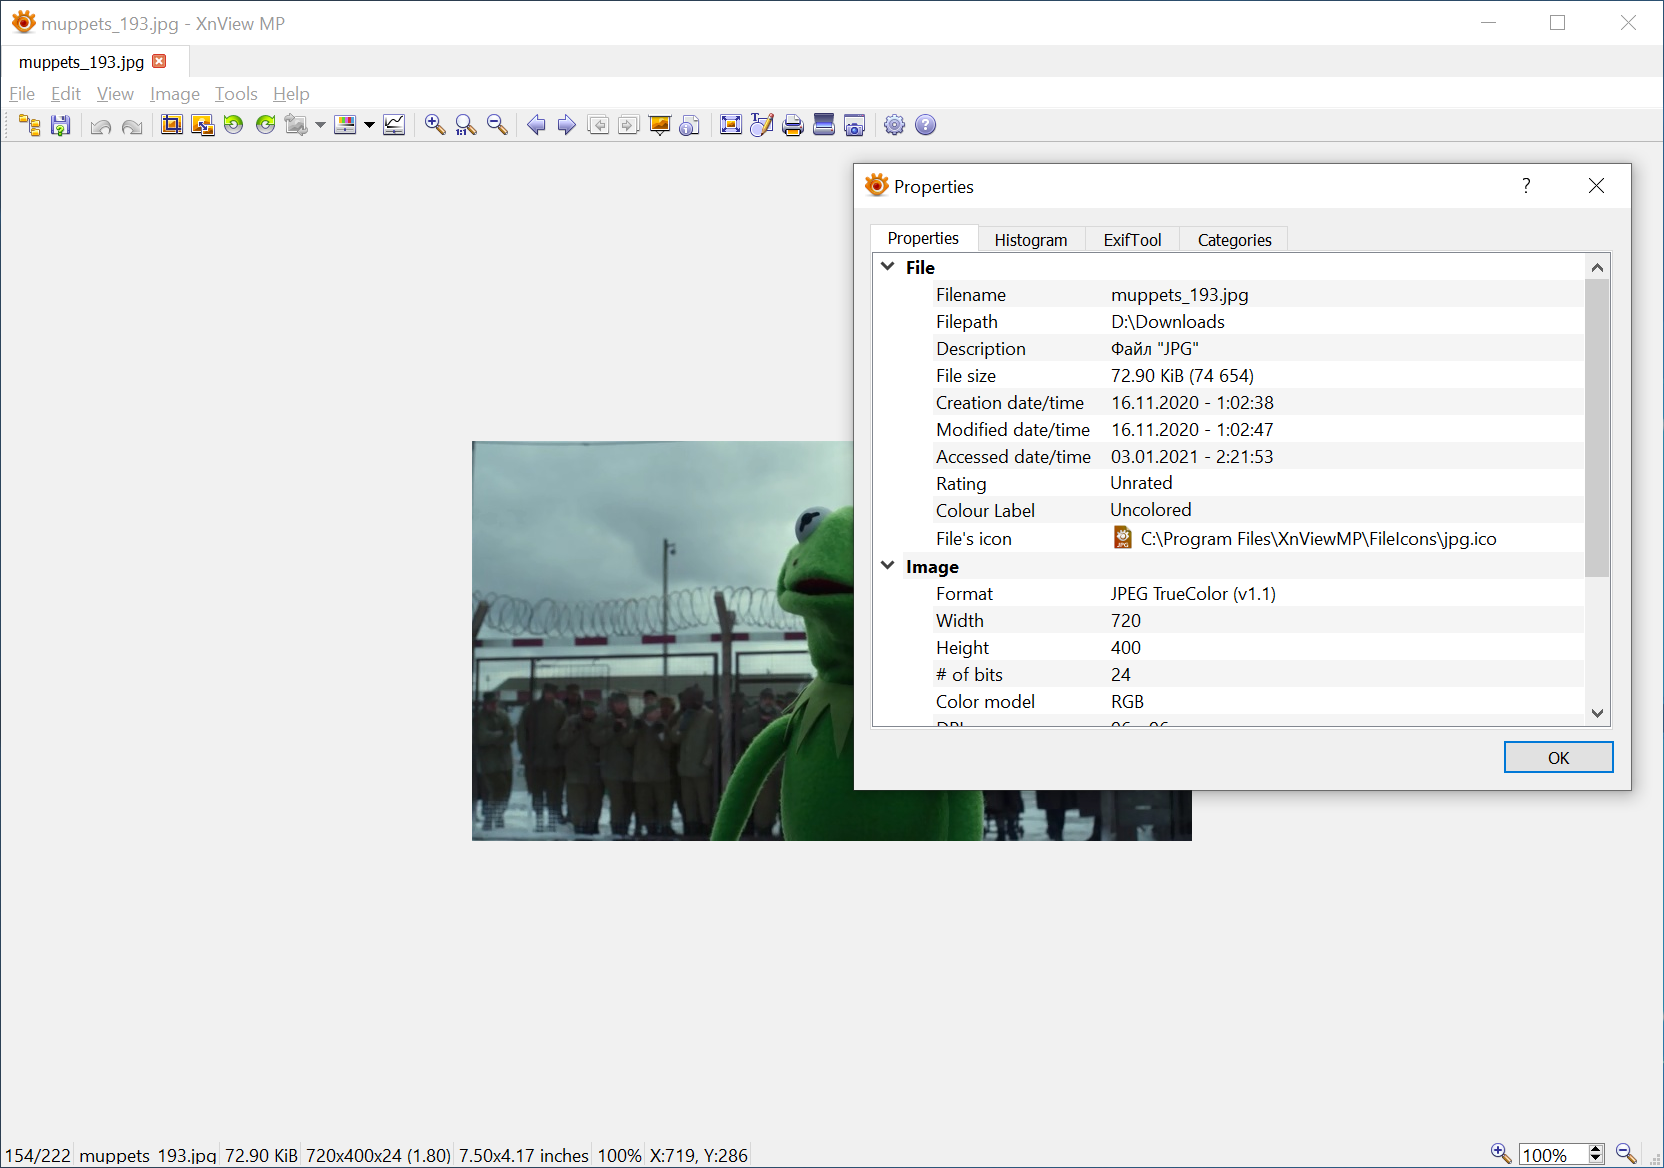Click the actual size 1:1 zoom icon
The width and height of the screenshot is (1664, 1168).
pyautogui.click(x=465, y=125)
